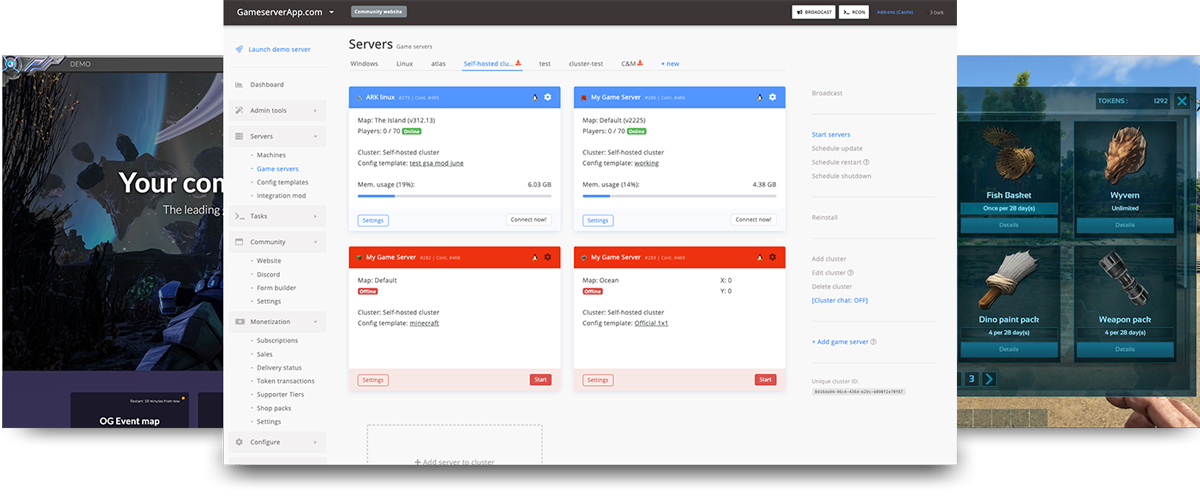1200x497 pixels.
Task: Click help icon beside Edit cluster
Action: coord(850,273)
